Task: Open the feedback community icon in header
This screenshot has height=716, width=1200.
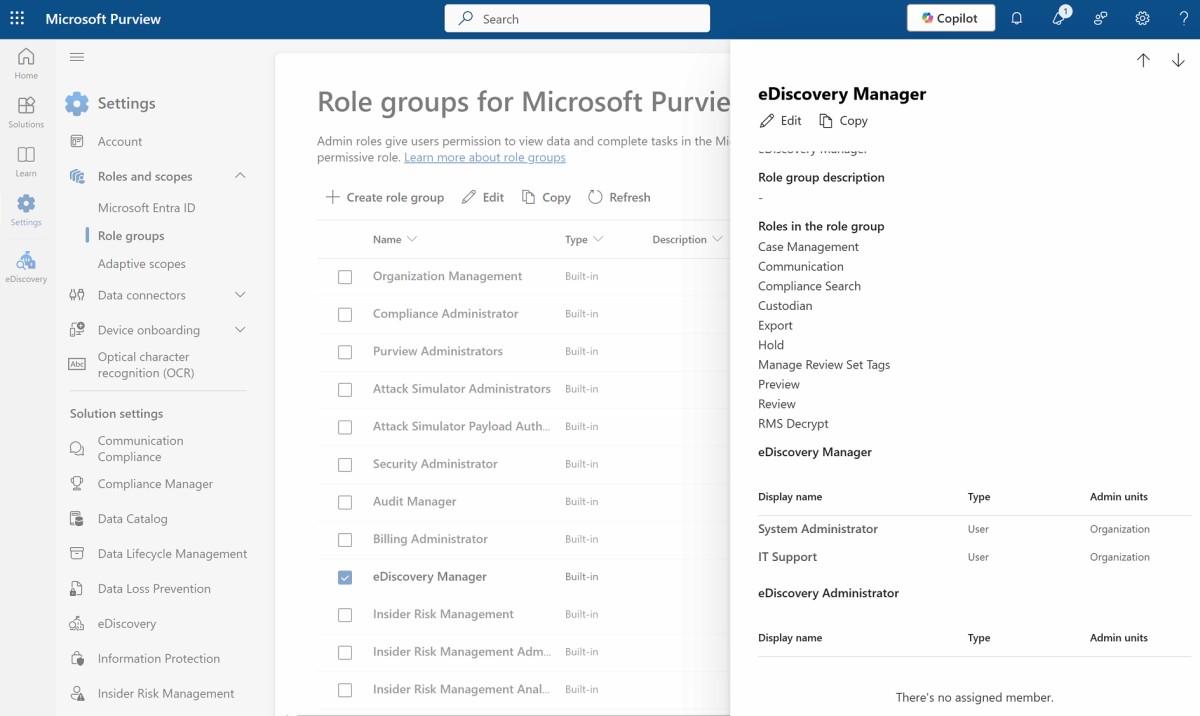Action: click(1101, 18)
